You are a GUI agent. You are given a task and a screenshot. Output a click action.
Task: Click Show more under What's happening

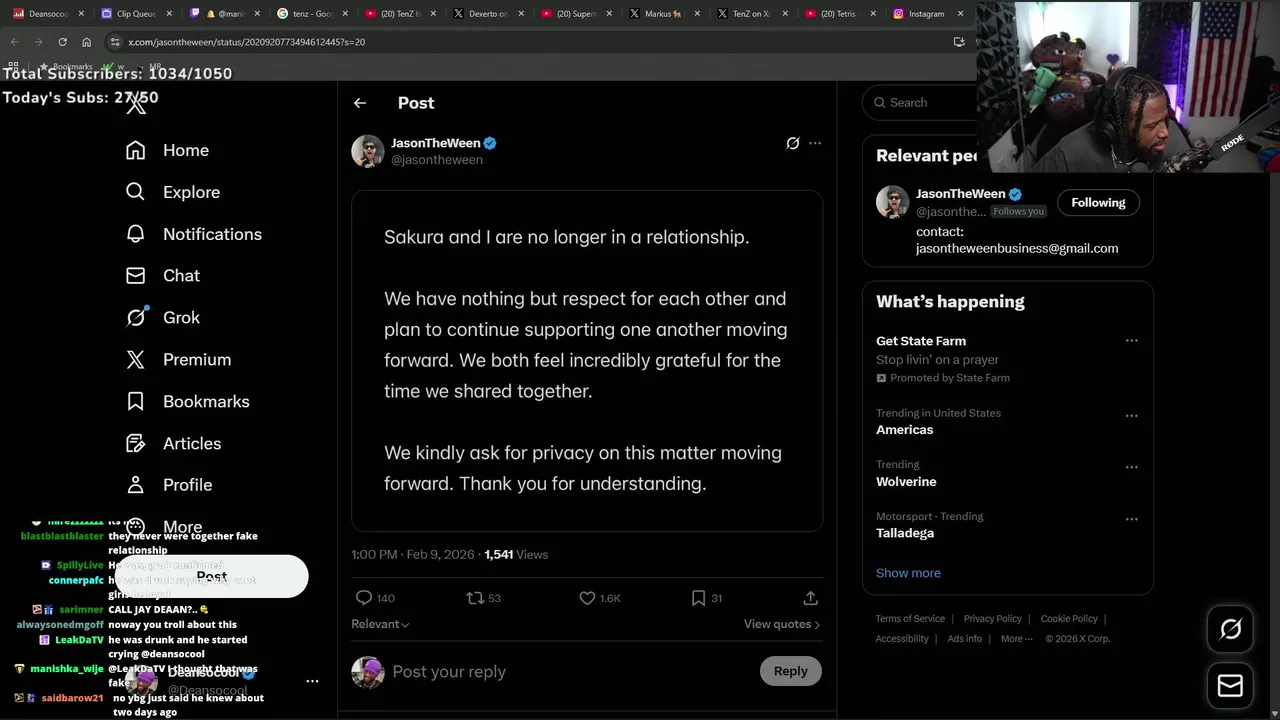908,573
